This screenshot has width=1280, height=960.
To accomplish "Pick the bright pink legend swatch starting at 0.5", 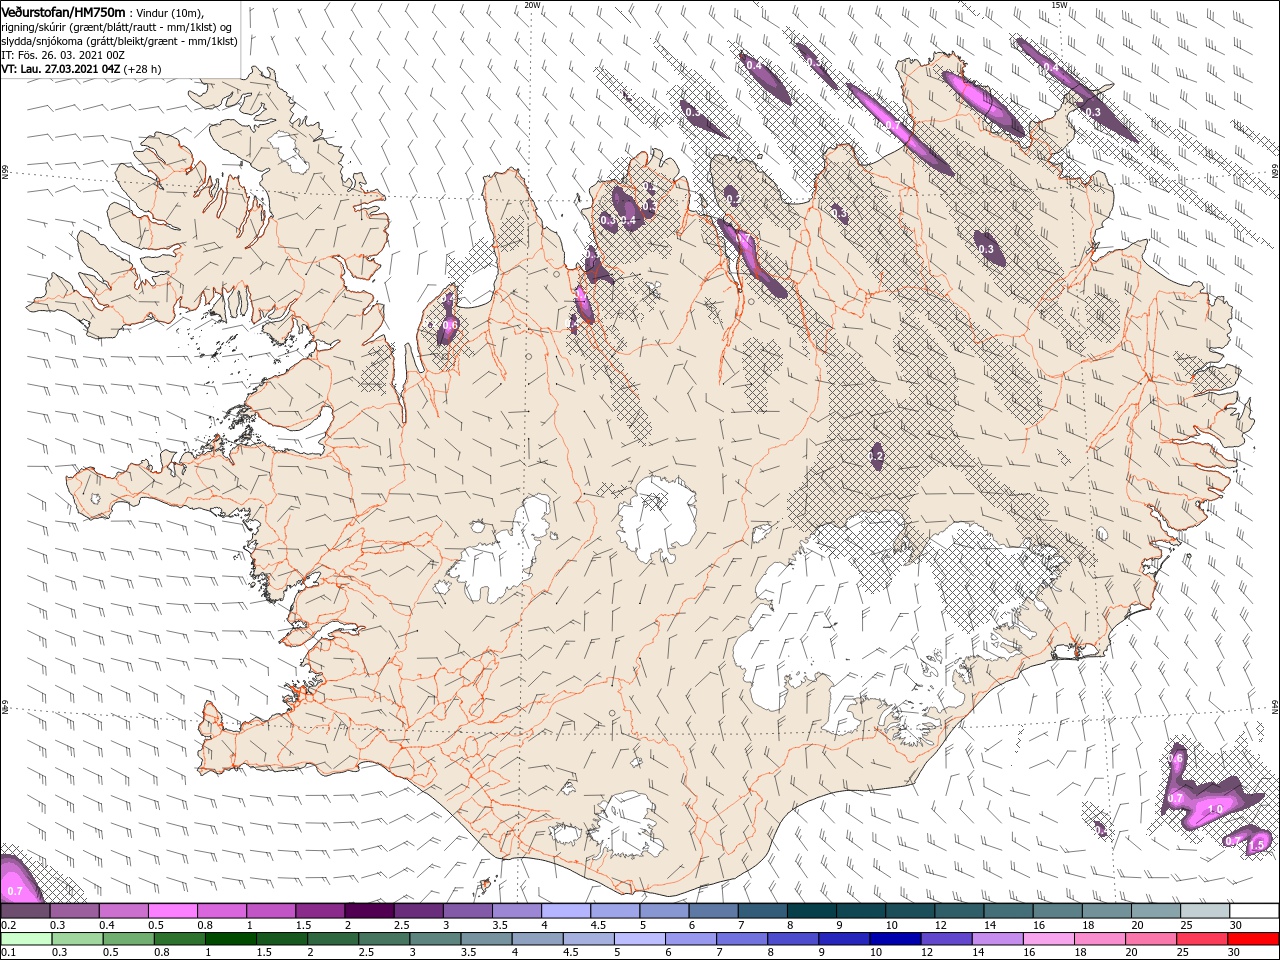I will point(172,911).
